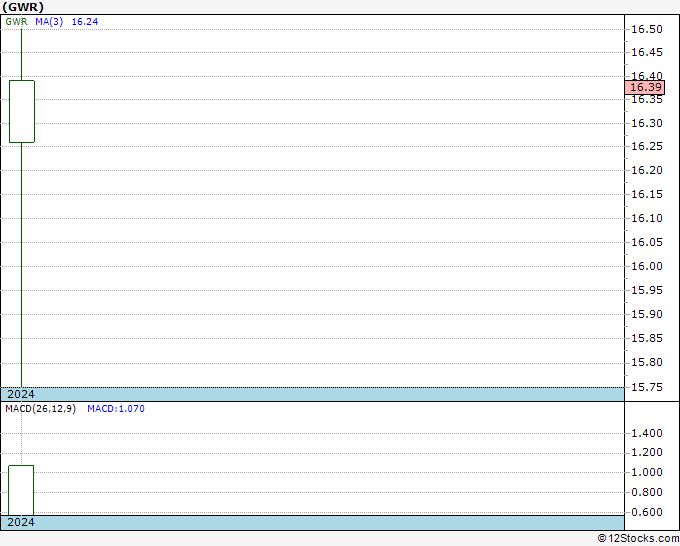Click the 1.000 MACD axis label

click(647, 472)
